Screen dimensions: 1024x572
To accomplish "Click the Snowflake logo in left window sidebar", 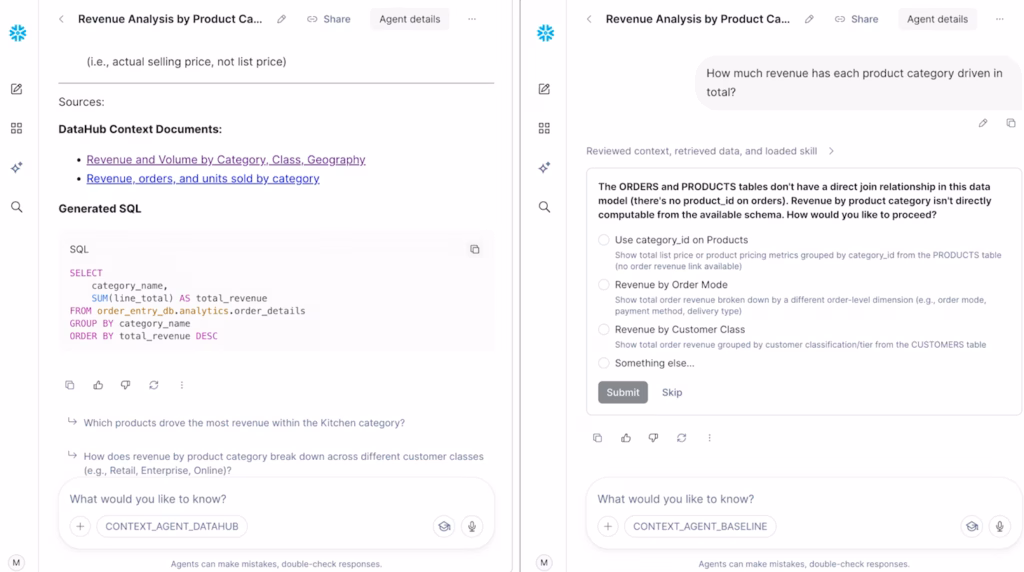I will [18, 33].
